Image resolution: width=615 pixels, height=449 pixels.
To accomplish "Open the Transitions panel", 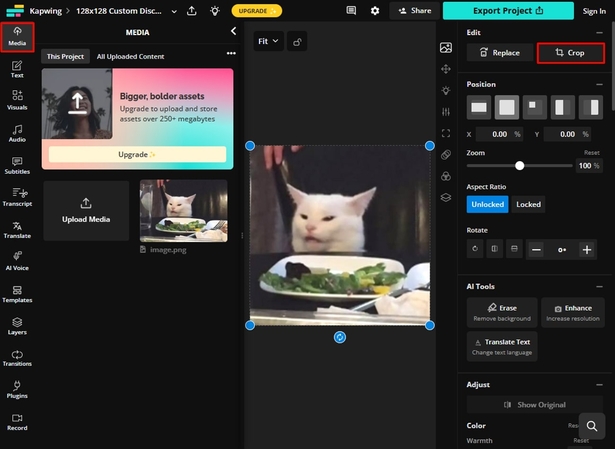I will pos(17,358).
